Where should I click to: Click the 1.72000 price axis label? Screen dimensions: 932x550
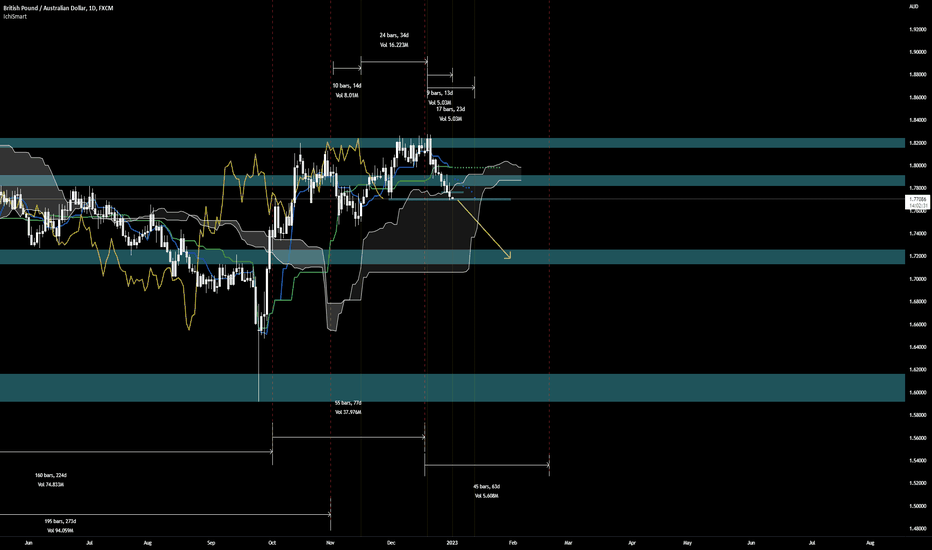point(917,256)
